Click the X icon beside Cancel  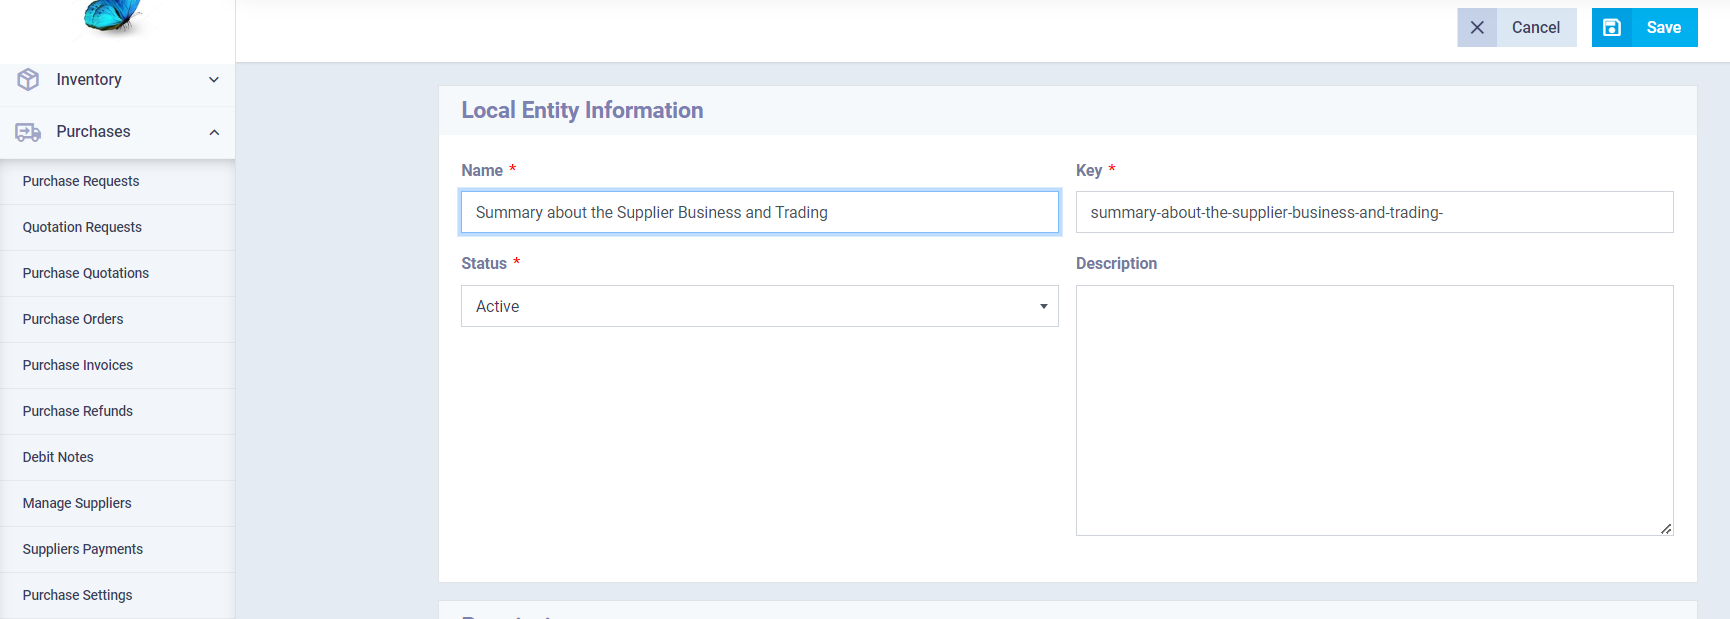click(1477, 28)
